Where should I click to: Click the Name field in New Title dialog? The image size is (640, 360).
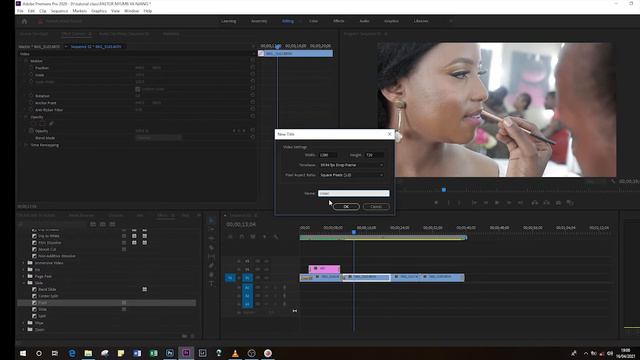[353, 193]
